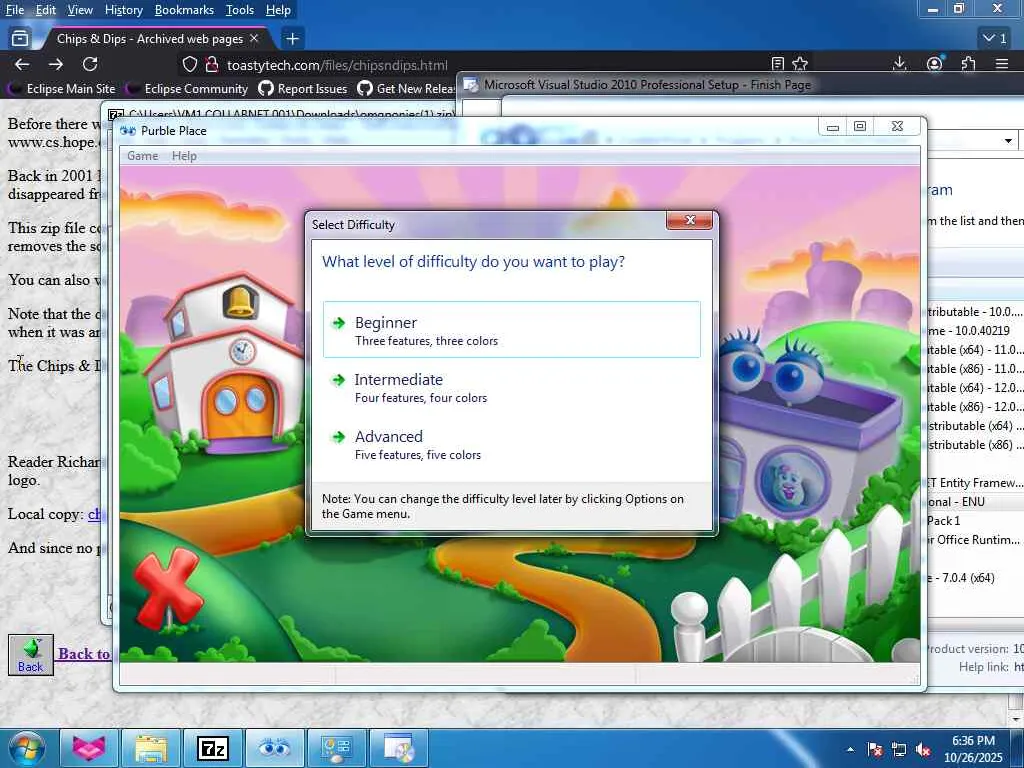This screenshot has width=1024, height=768.
Task: Open the taskbar clock showing 6:36 PM
Action: 973,749
